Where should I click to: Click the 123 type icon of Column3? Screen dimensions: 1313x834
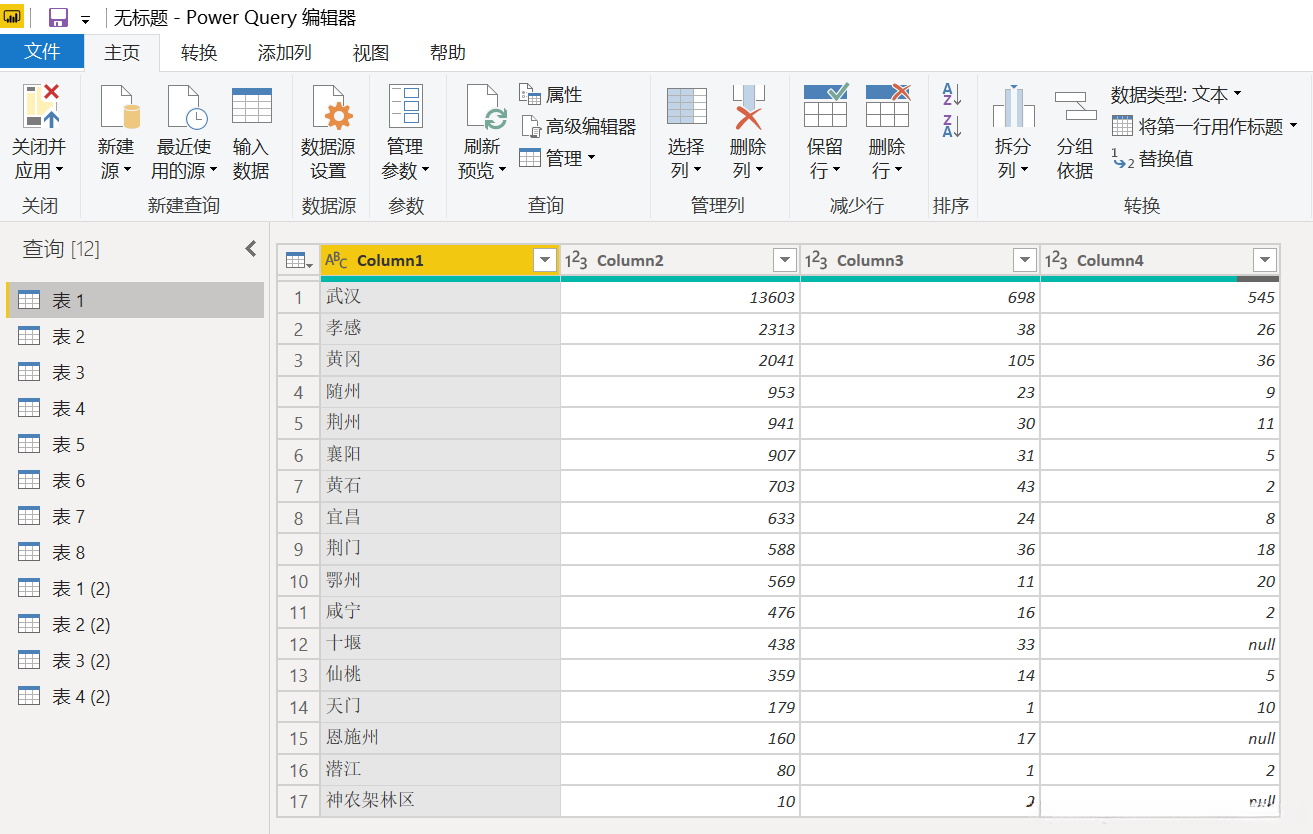point(817,261)
